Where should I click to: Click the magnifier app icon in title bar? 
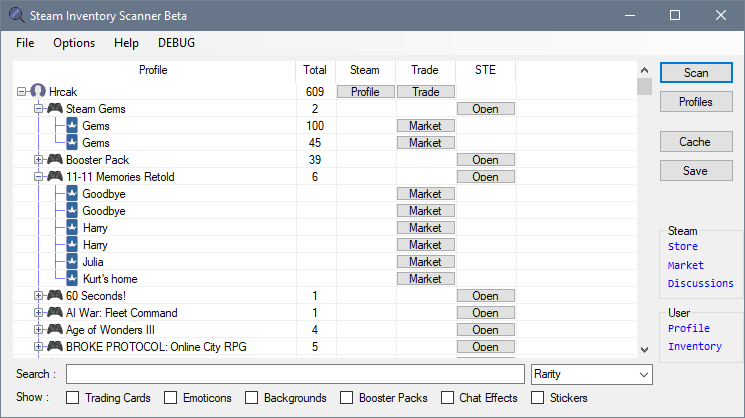click(x=16, y=15)
